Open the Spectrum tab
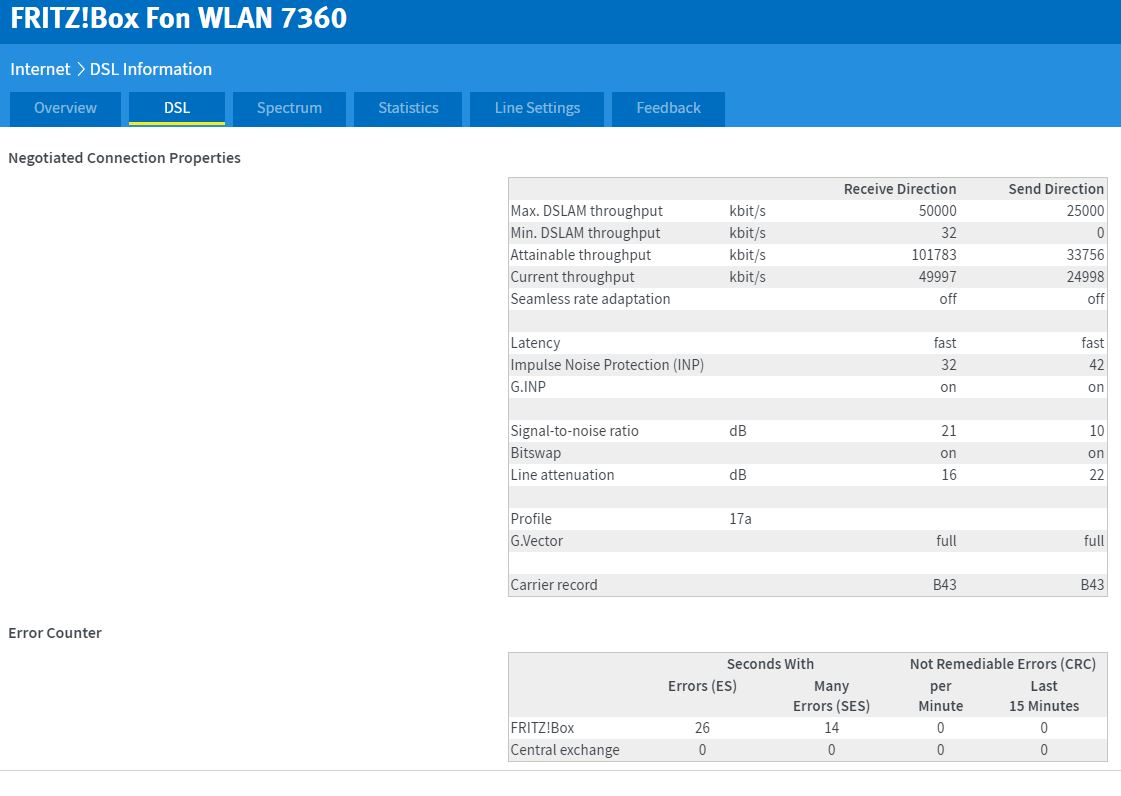Viewport: 1121px width, 796px height. 289,108
